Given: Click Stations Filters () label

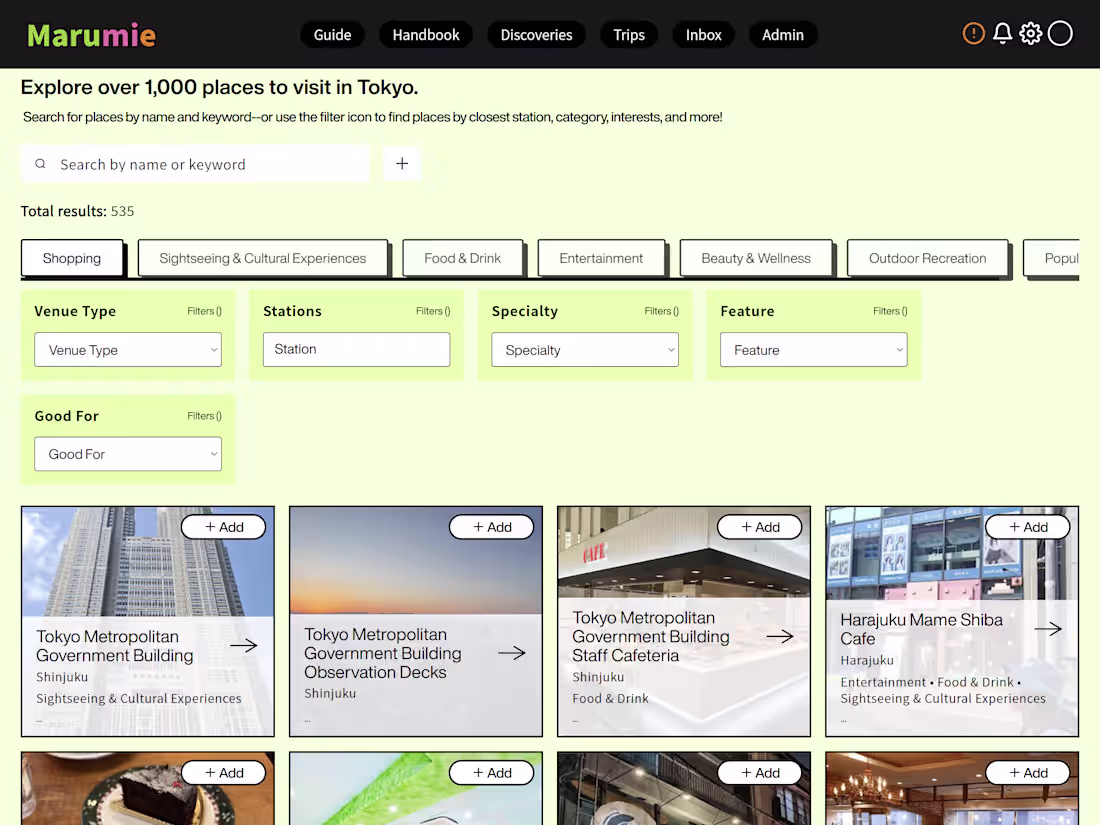Looking at the screenshot, I should [x=433, y=311].
